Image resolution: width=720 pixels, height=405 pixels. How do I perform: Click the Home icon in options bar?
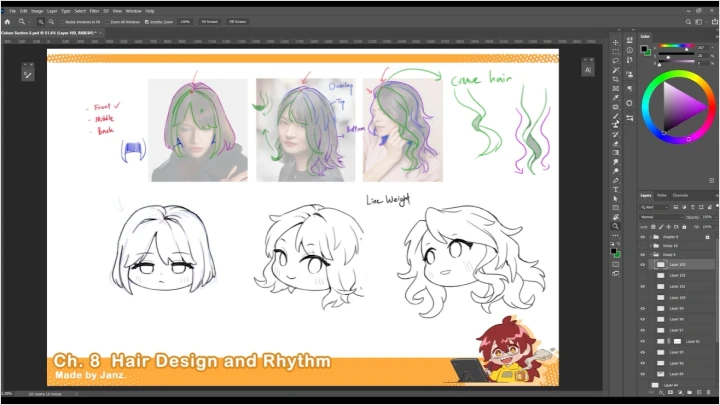(x=8, y=20)
